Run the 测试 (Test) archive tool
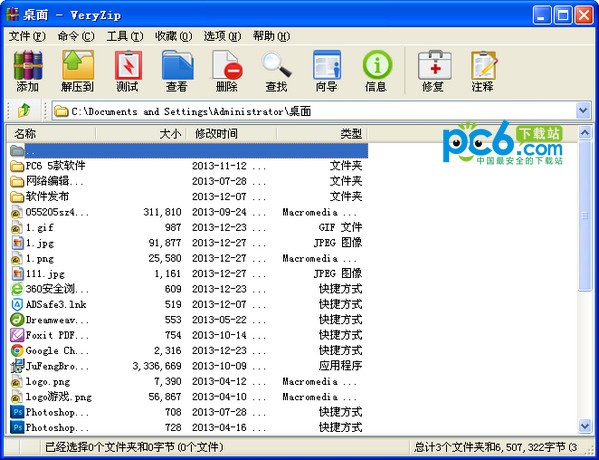The image size is (599, 460). [x=128, y=71]
